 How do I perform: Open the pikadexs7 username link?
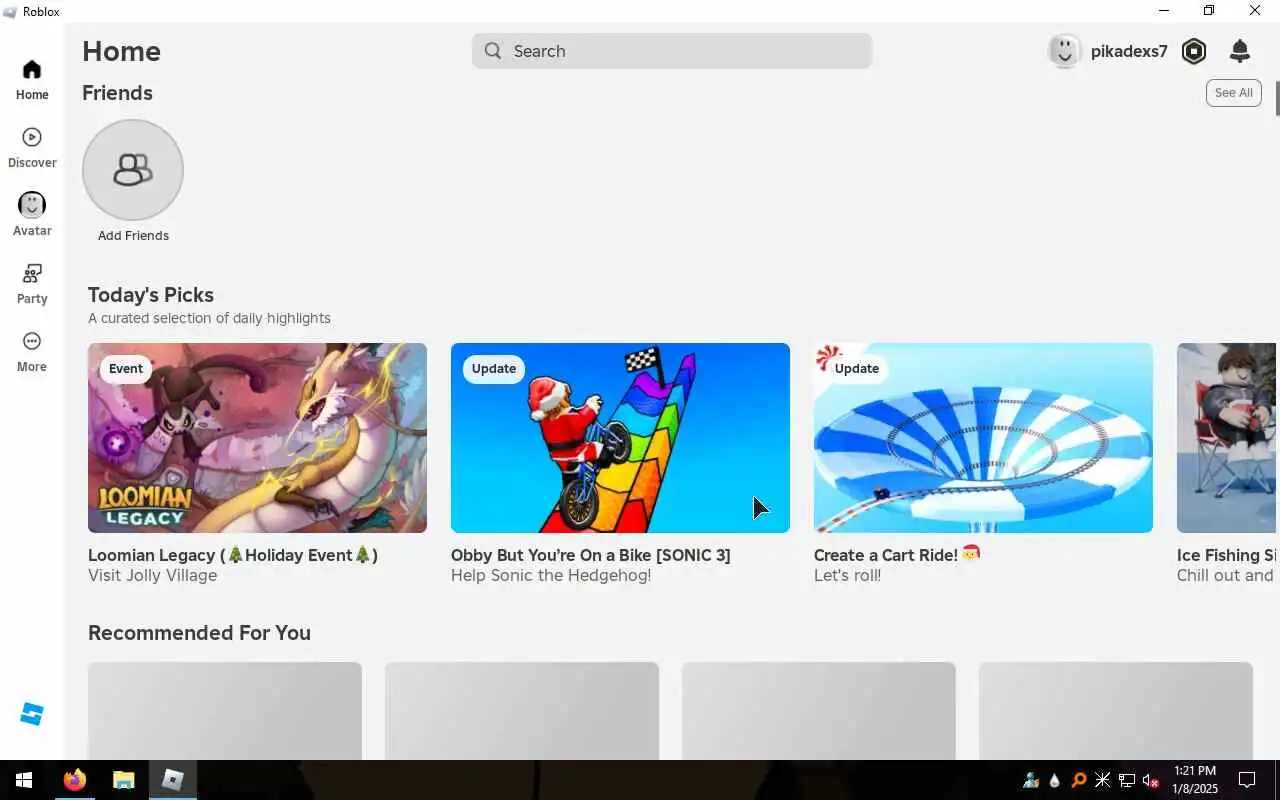1129,51
